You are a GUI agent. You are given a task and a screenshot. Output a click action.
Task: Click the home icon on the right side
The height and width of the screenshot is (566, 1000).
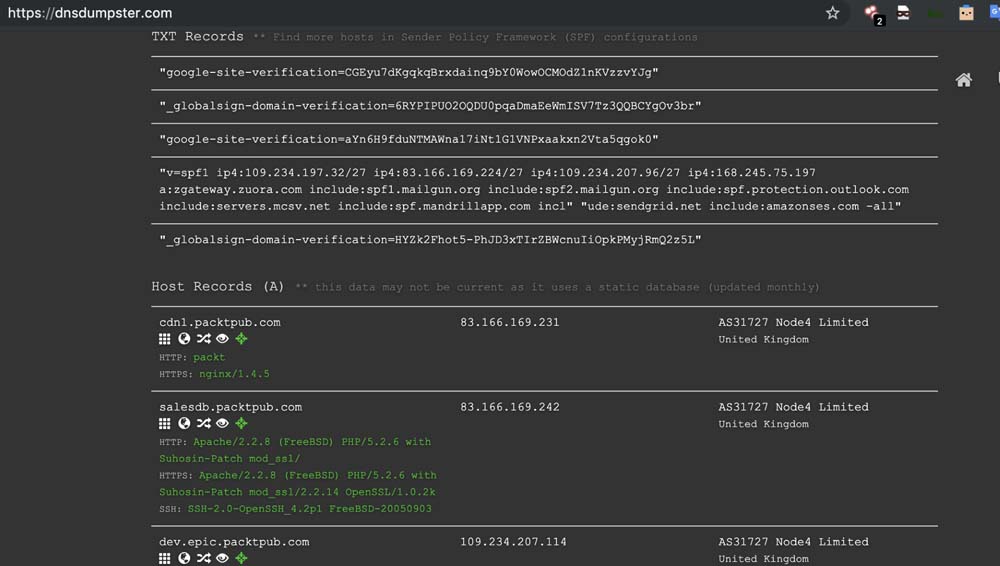964,80
